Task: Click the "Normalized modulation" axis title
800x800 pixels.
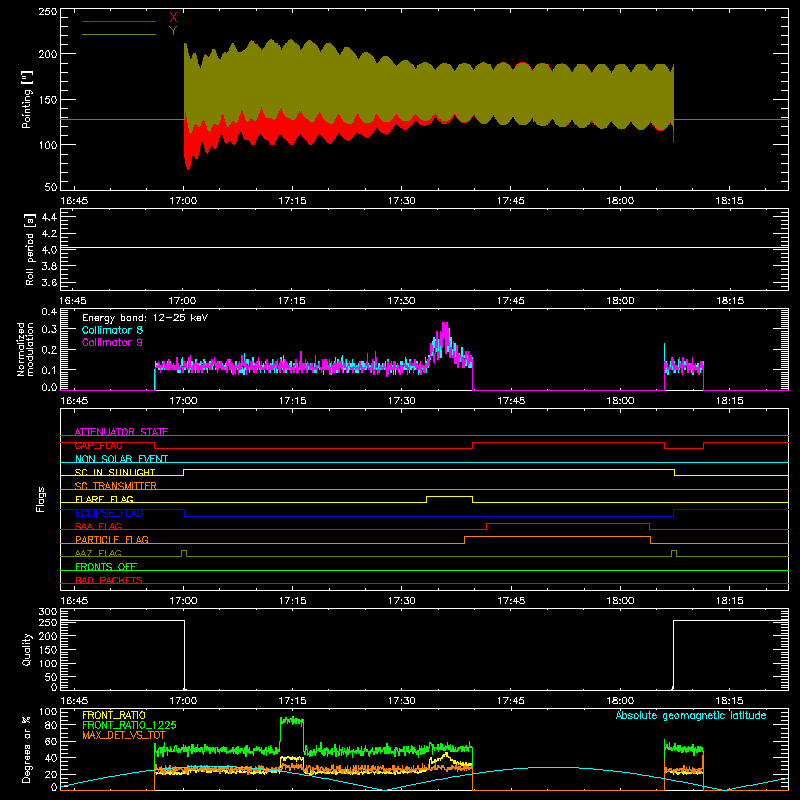Action: click(25, 349)
